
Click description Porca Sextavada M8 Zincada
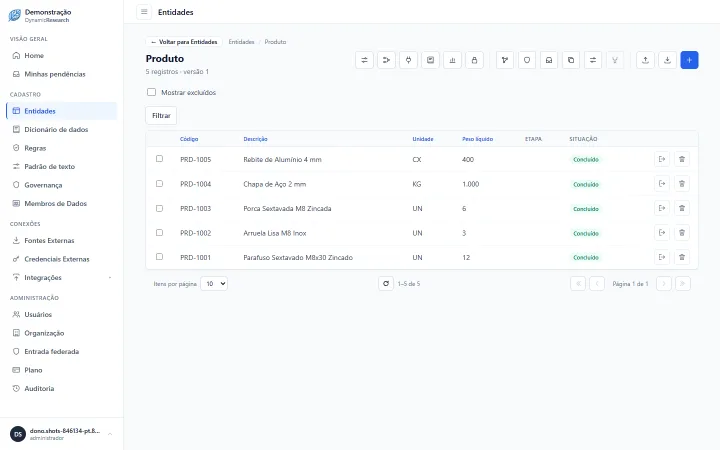[x=287, y=208]
